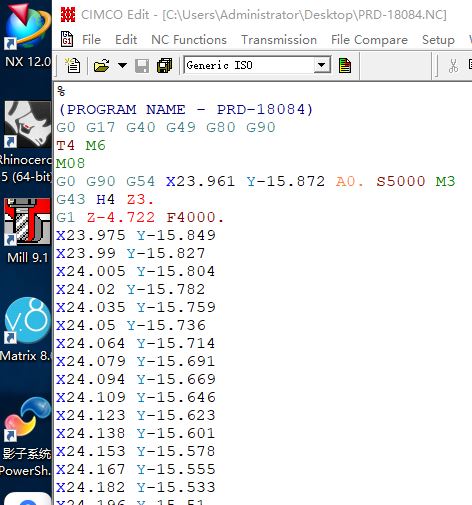The height and width of the screenshot is (505, 472).
Task: Open the Edit menu
Action: click(x=126, y=40)
